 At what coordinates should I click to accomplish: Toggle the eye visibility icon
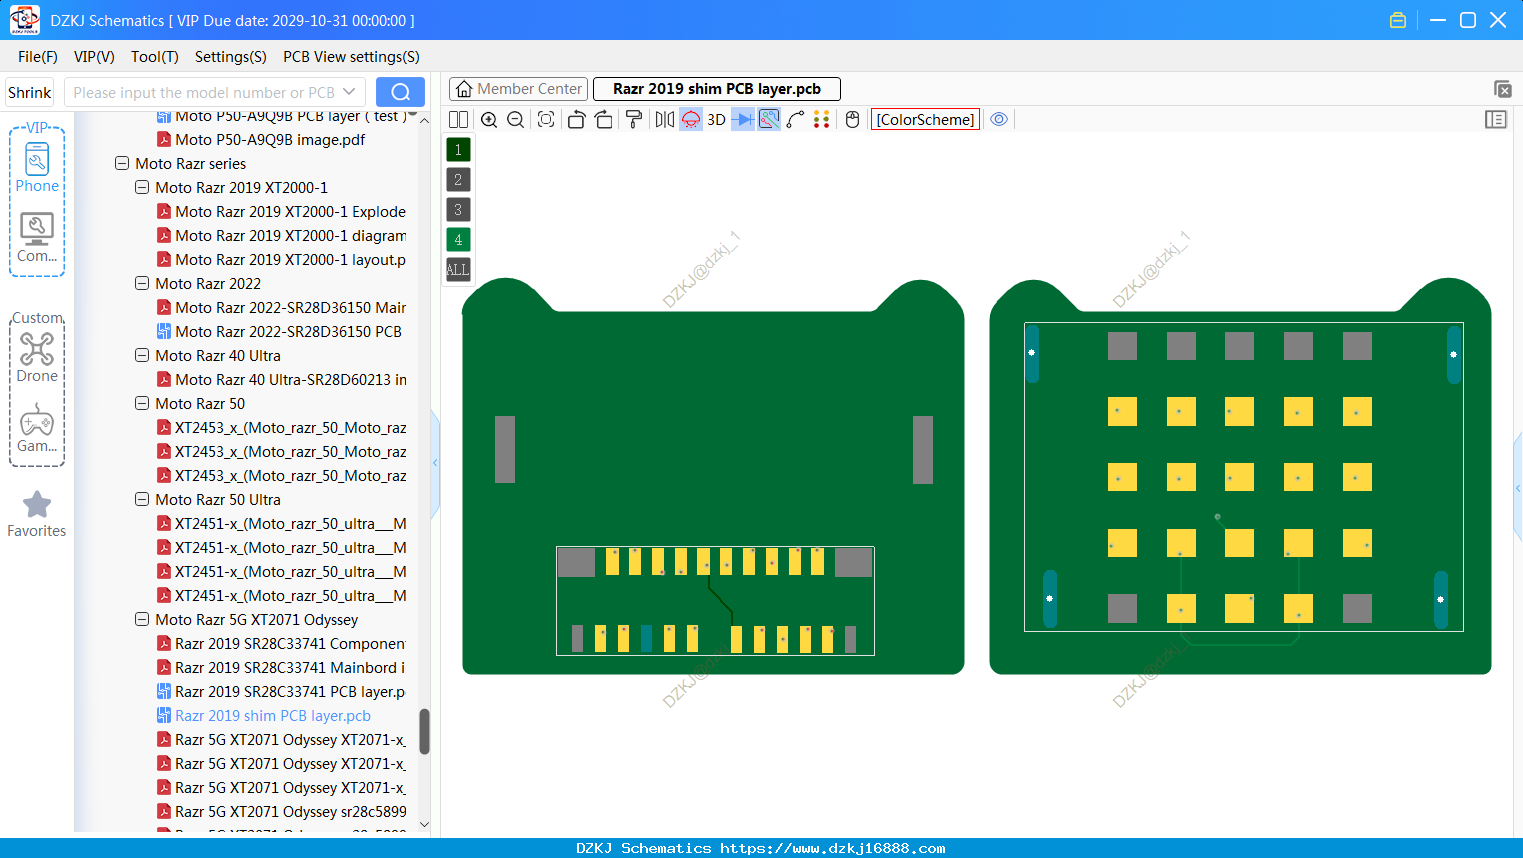(999, 119)
